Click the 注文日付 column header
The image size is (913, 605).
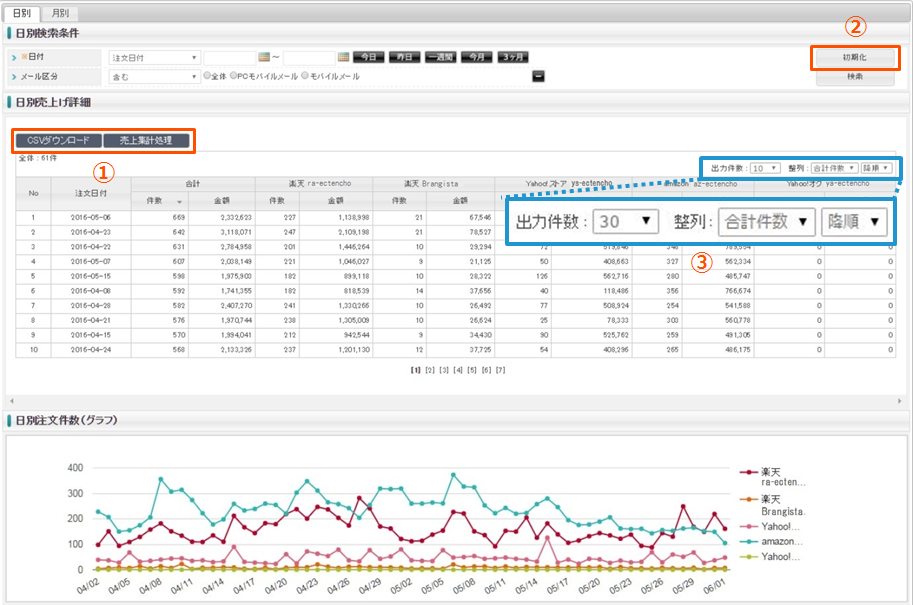[91, 193]
